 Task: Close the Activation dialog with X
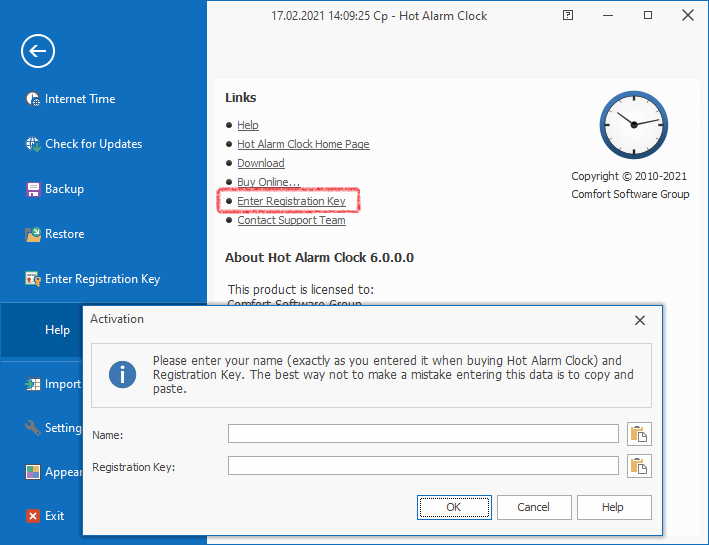point(639,321)
